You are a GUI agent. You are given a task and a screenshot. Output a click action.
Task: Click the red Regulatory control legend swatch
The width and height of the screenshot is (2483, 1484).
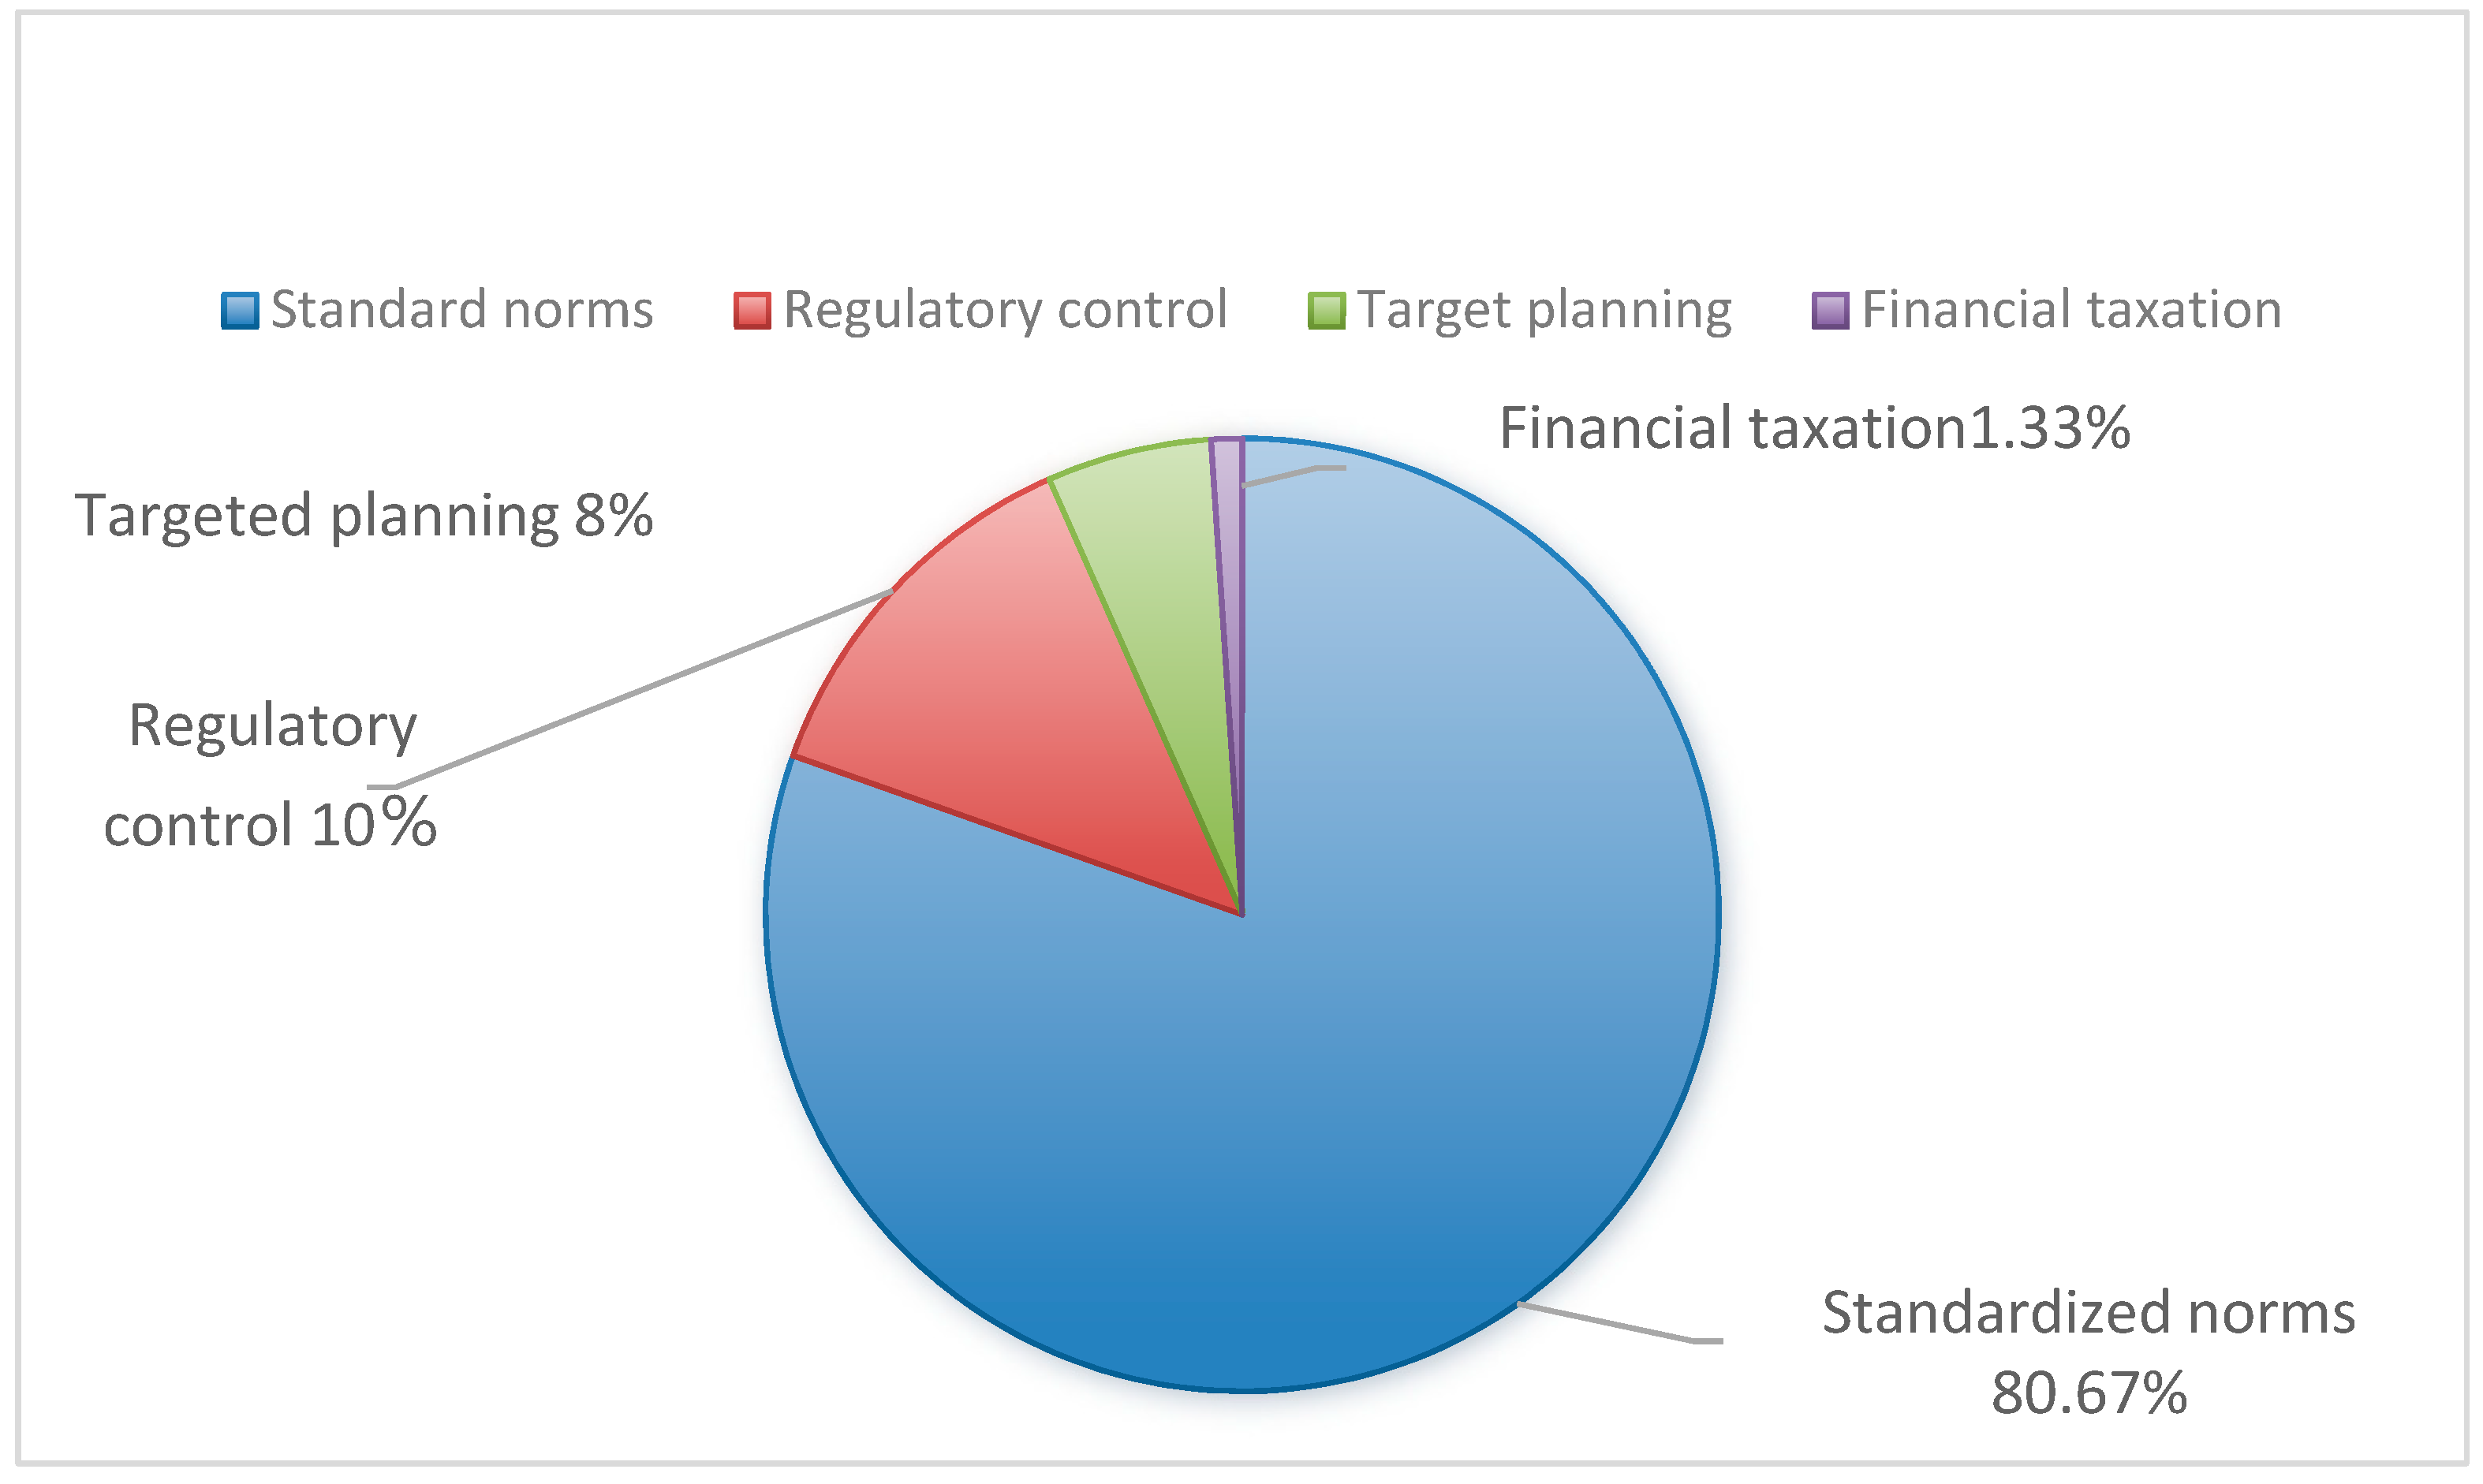[x=752, y=311]
